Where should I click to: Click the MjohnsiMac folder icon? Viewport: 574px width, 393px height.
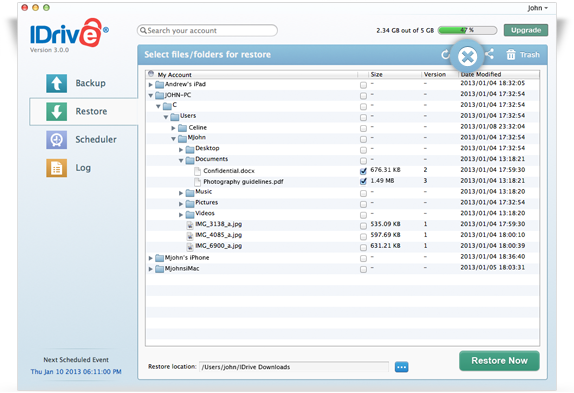(159, 269)
